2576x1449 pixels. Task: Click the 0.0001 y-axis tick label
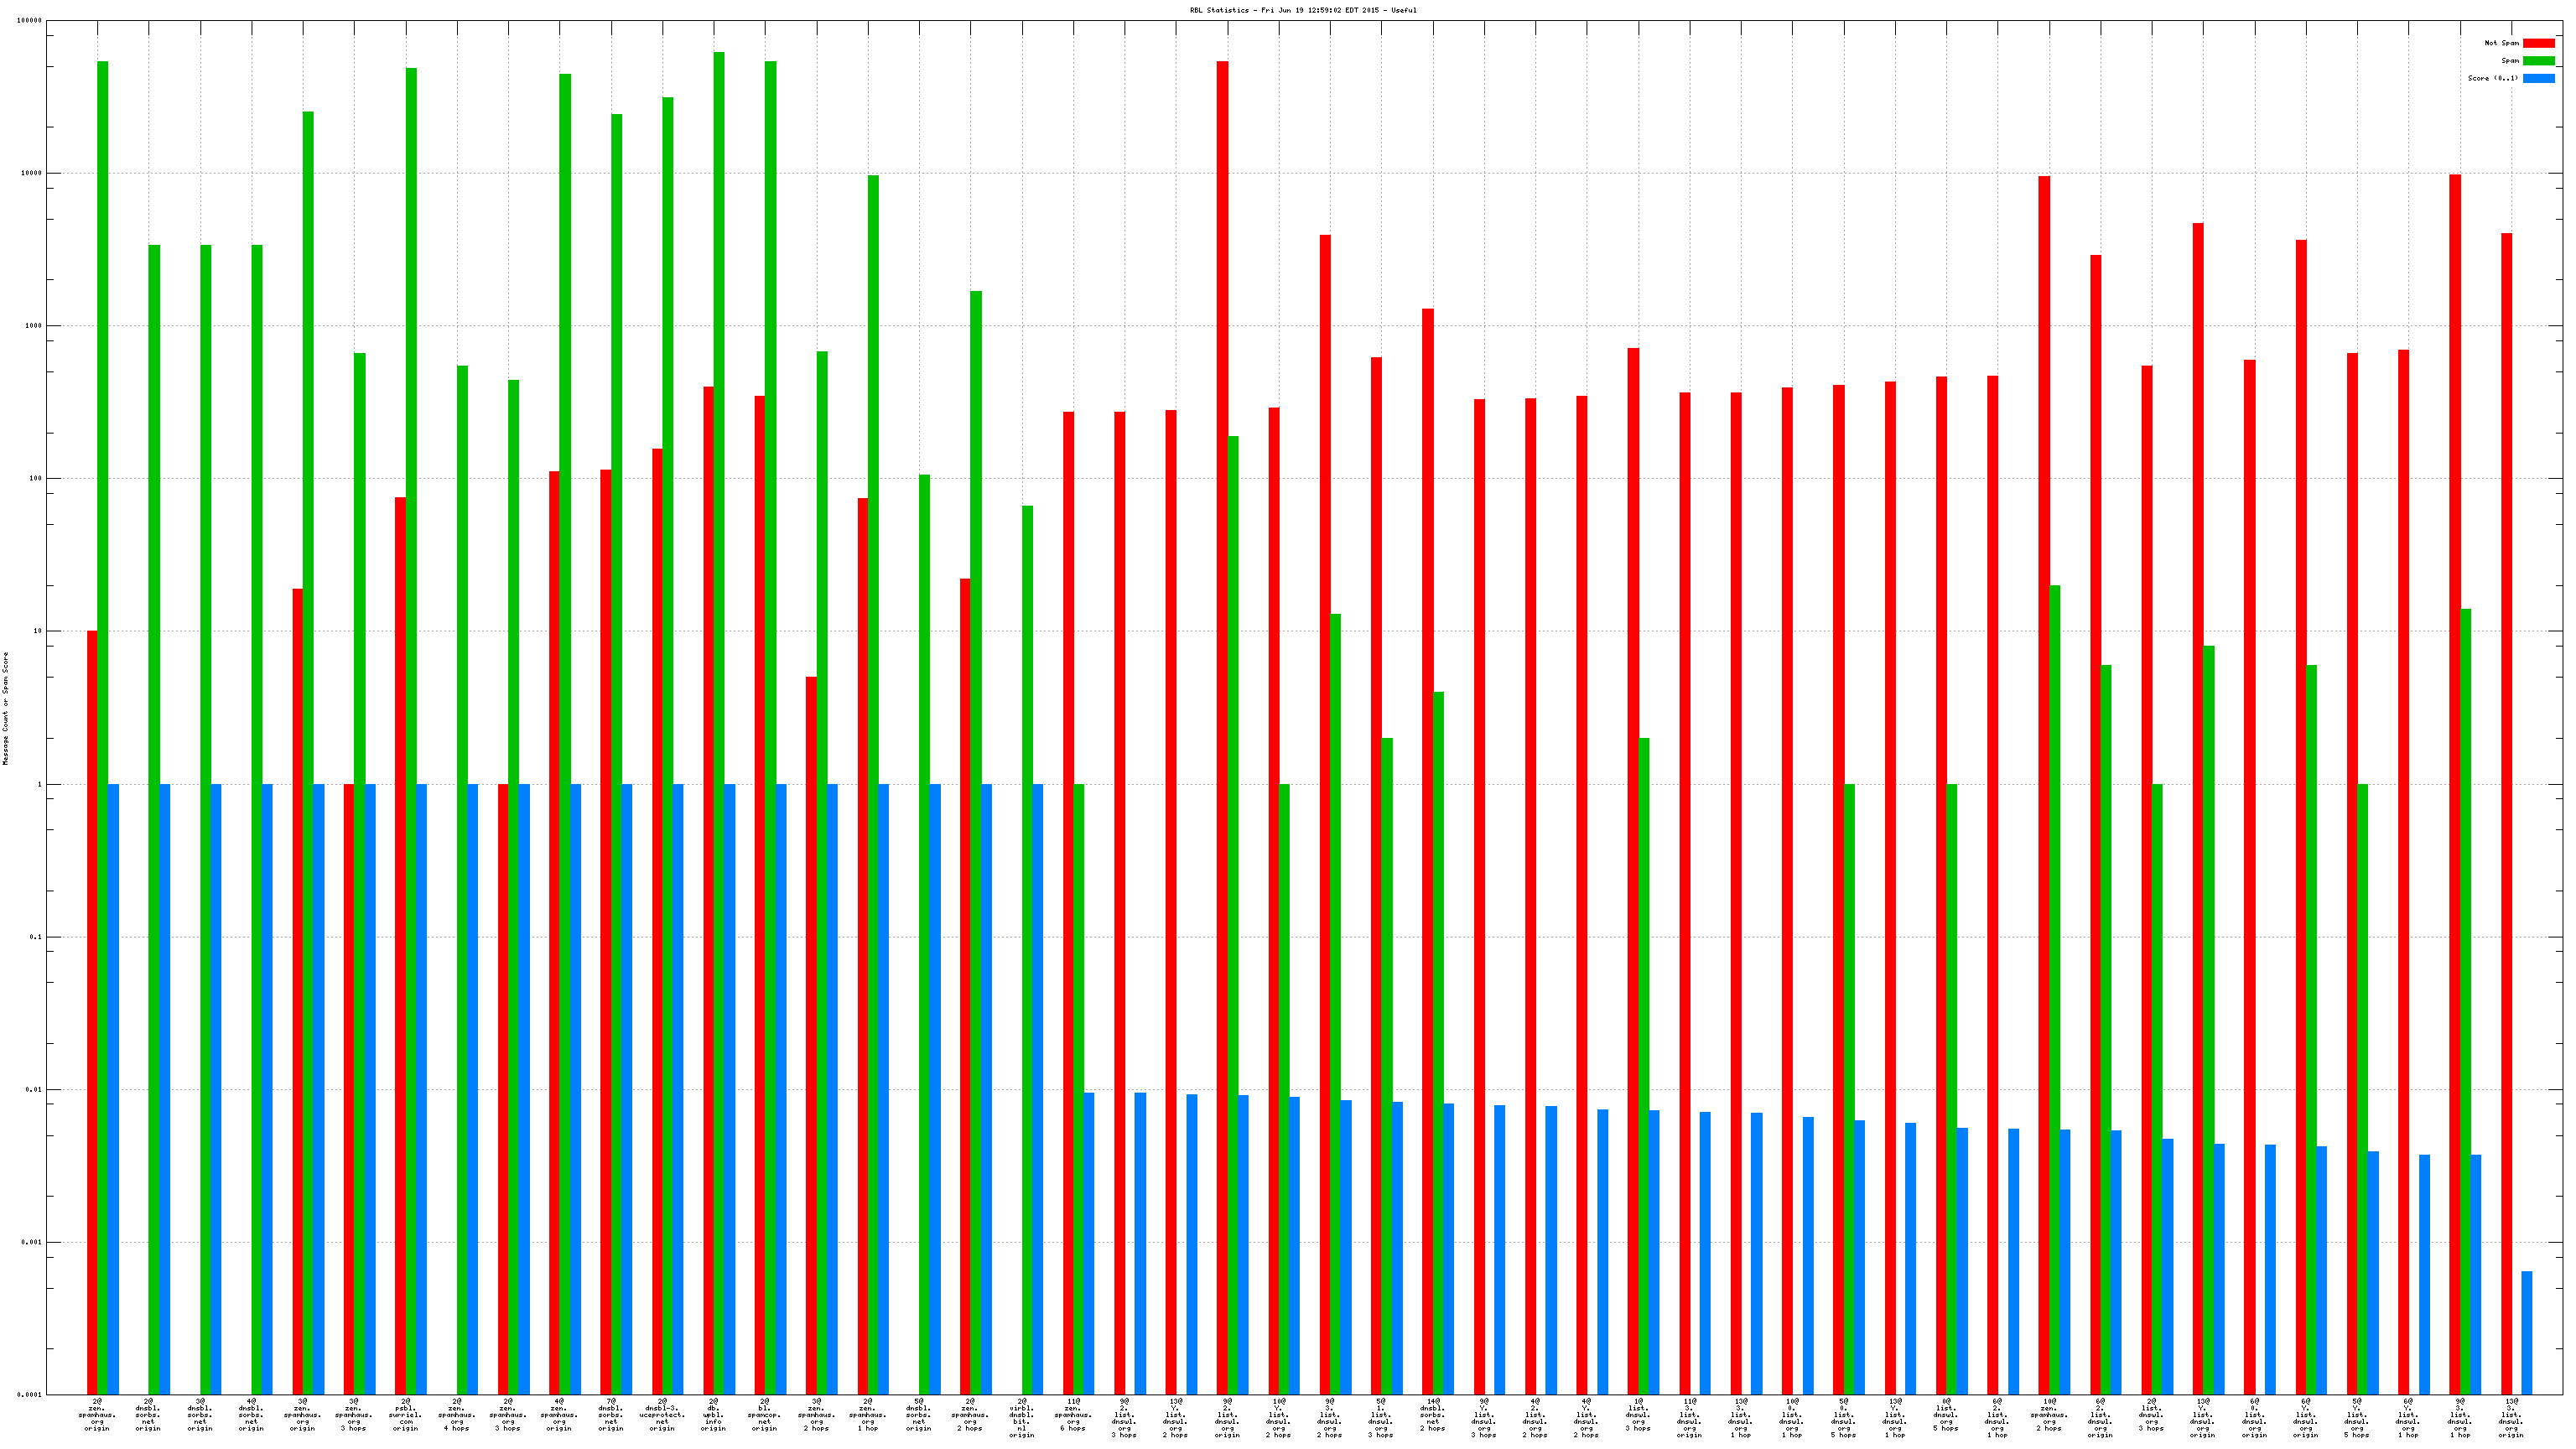(x=30, y=1395)
